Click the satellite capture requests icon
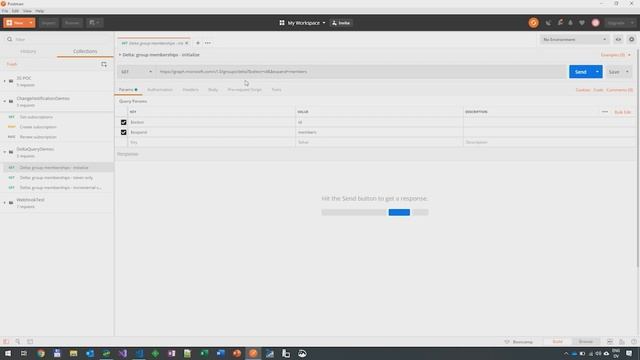Image resolution: width=640 pixels, height=360 pixels. 548,23
